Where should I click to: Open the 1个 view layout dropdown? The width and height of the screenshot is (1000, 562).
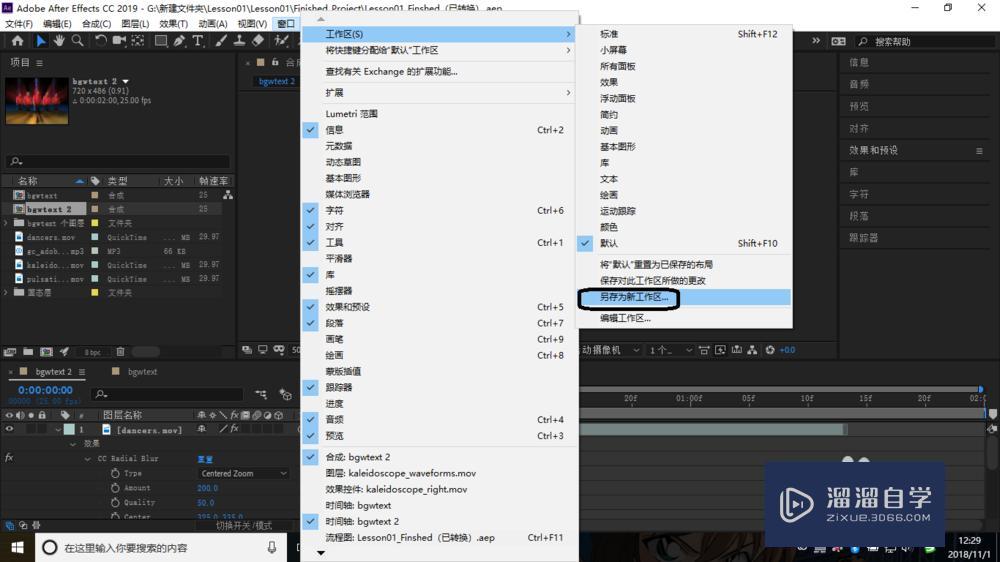point(670,350)
